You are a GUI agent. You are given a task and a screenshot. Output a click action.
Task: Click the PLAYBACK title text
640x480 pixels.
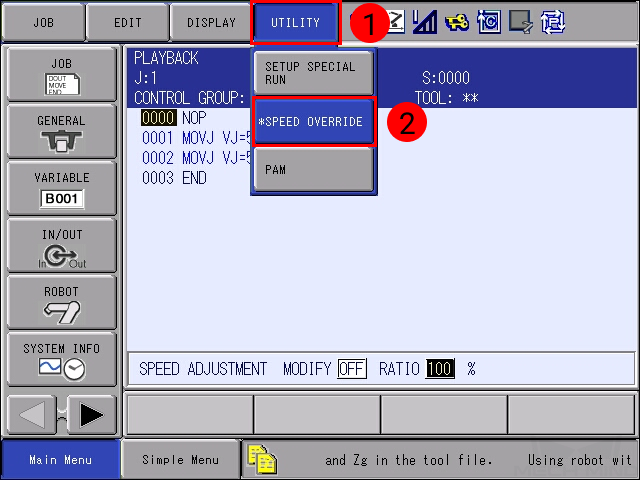166,58
